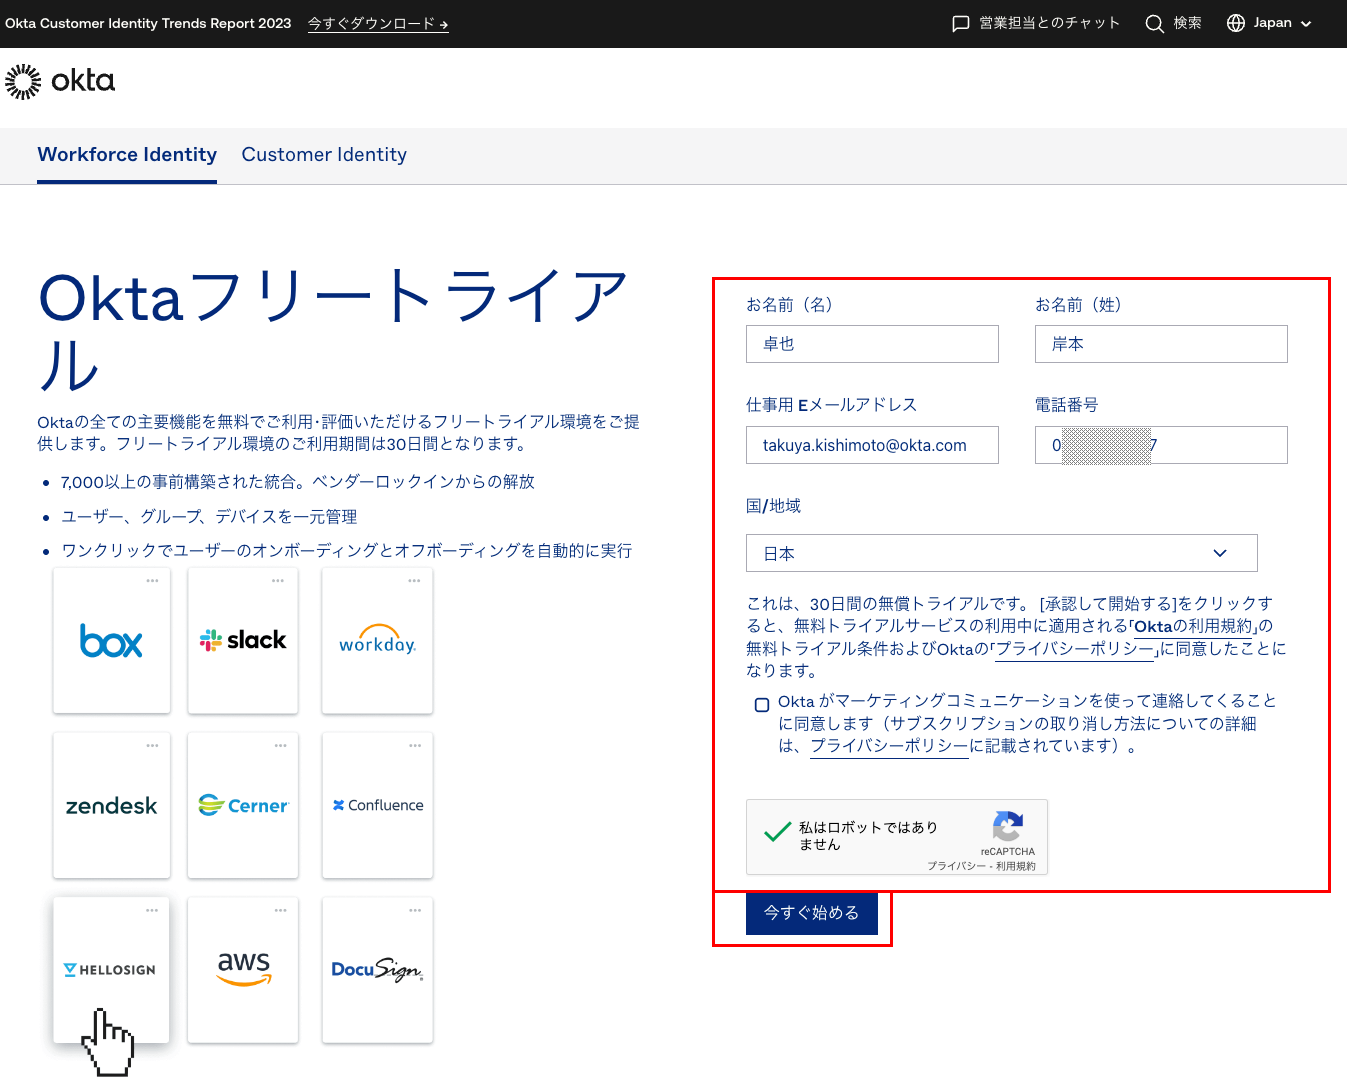The height and width of the screenshot is (1091, 1347).
Task: Open the search magnifier icon
Action: pyautogui.click(x=1154, y=24)
